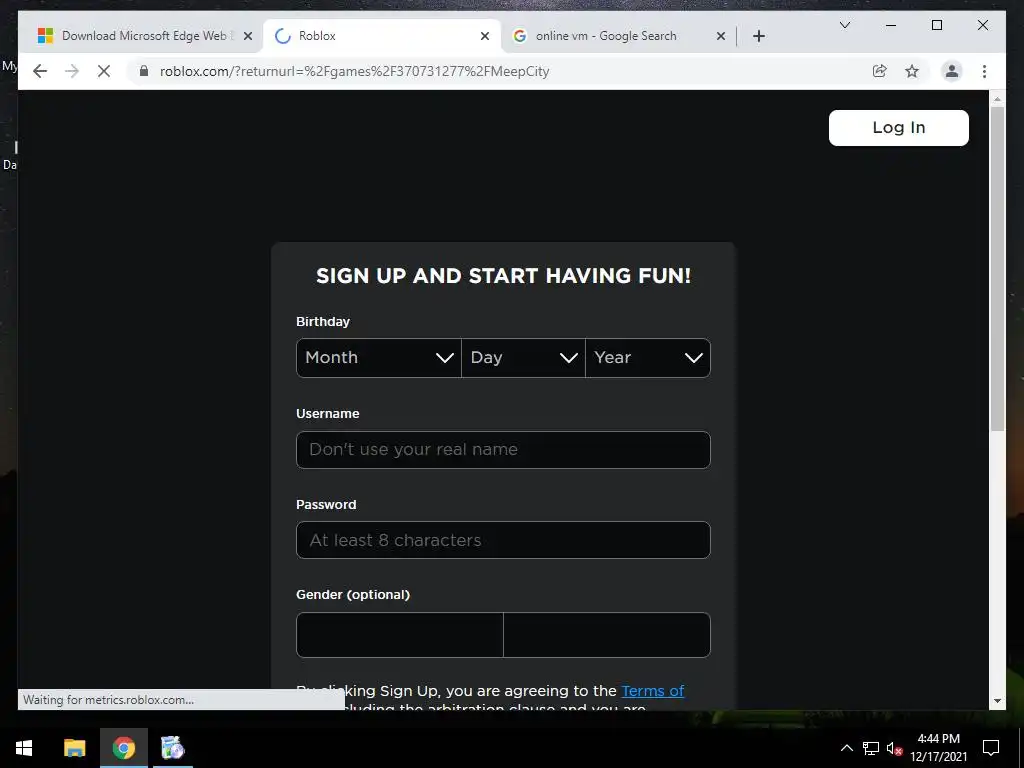
Task: Stop loading the page with X icon
Action: [104, 71]
